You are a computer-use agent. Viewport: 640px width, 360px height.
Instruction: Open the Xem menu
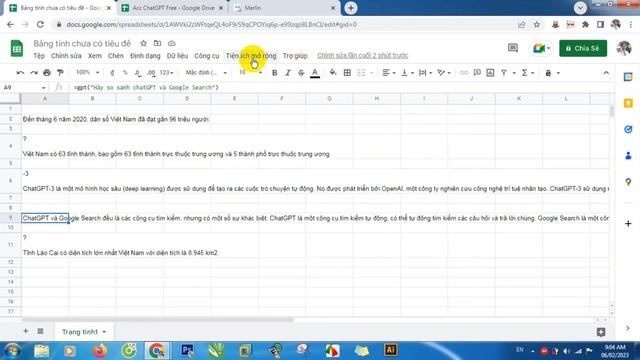tap(95, 56)
